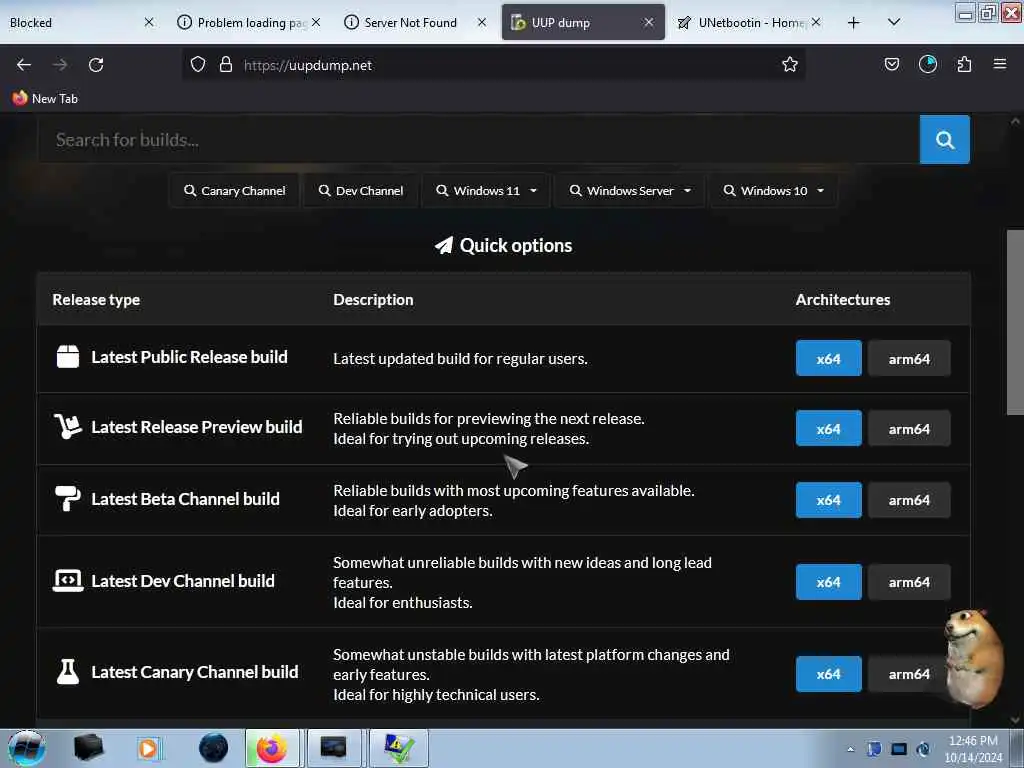Switch to the Server Not Found tab
1024x768 pixels.
pyautogui.click(x=414, y=22)
